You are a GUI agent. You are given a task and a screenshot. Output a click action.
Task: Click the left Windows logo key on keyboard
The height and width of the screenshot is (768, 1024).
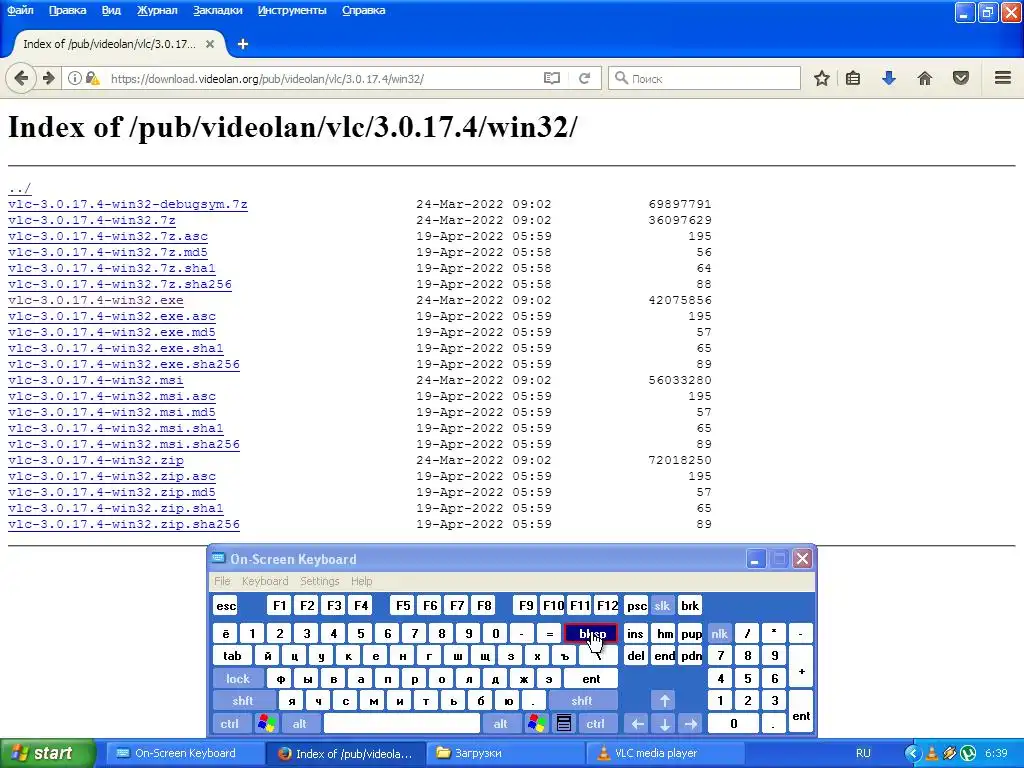point(266,724)
